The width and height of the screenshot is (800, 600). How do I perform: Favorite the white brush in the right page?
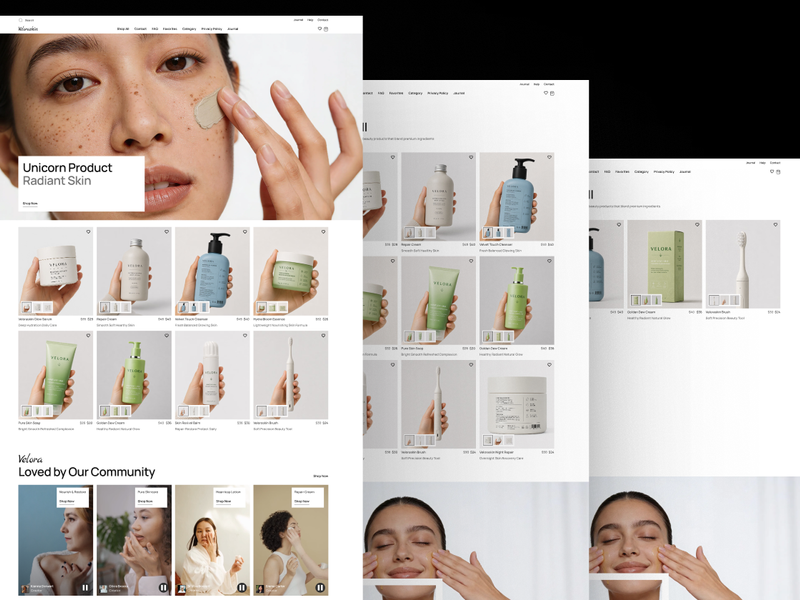[776, 224]
